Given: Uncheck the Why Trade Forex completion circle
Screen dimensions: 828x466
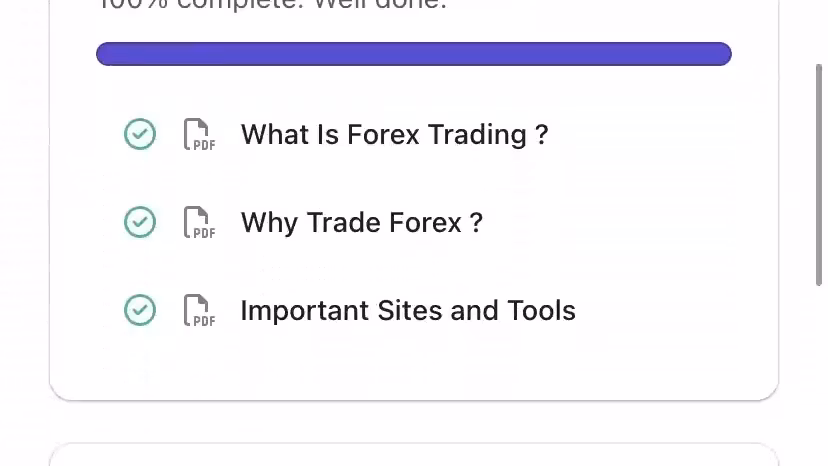Looking at the screenshot, I should click(140, 222).
